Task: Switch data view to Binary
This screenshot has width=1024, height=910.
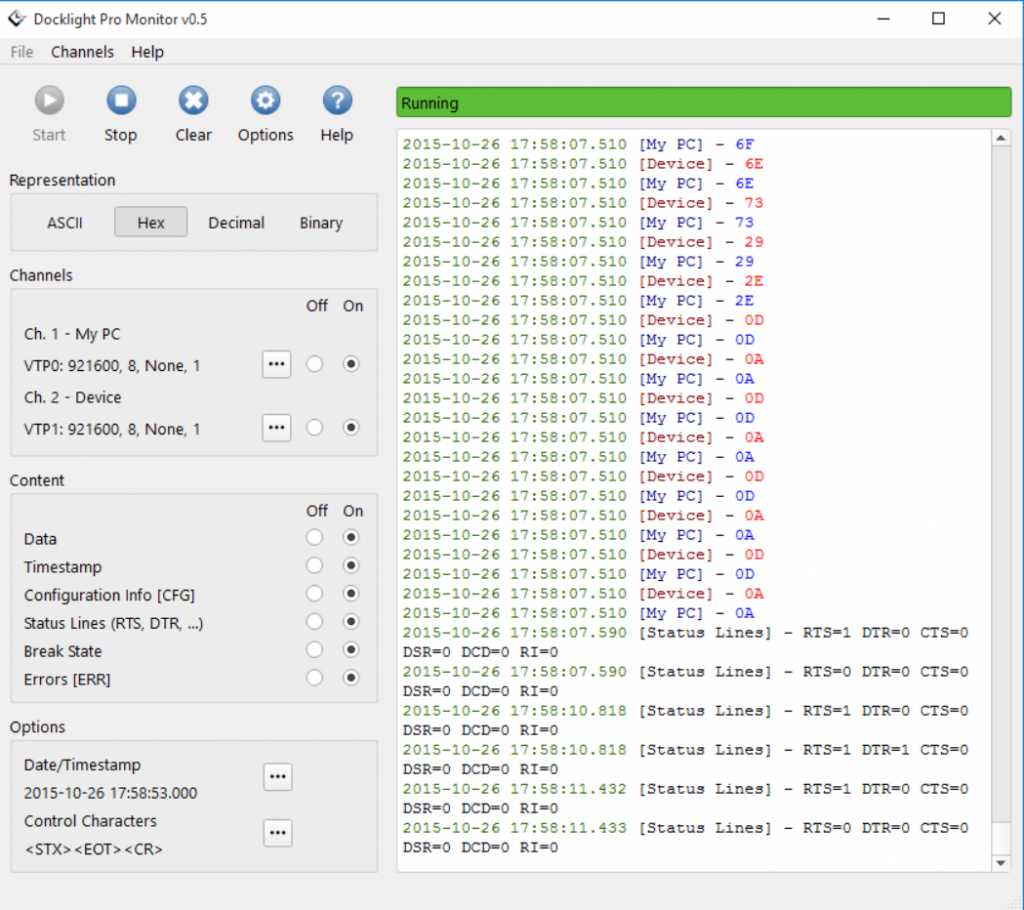Action: click(x=320, y=222)
